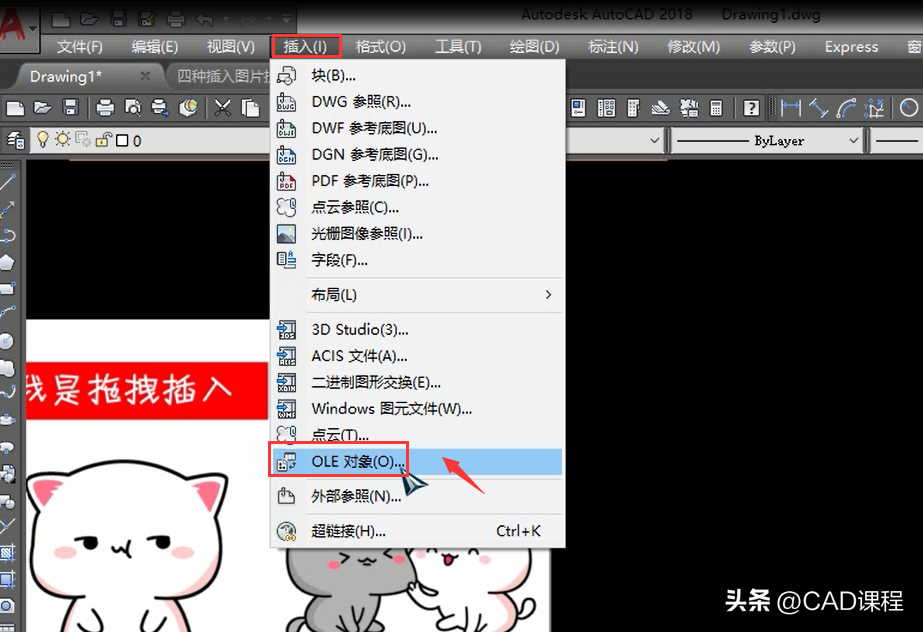The height and width of the screenshot is (632, 923).
Task: Open the 格式(O) menu
Action: tap(380, 46)
